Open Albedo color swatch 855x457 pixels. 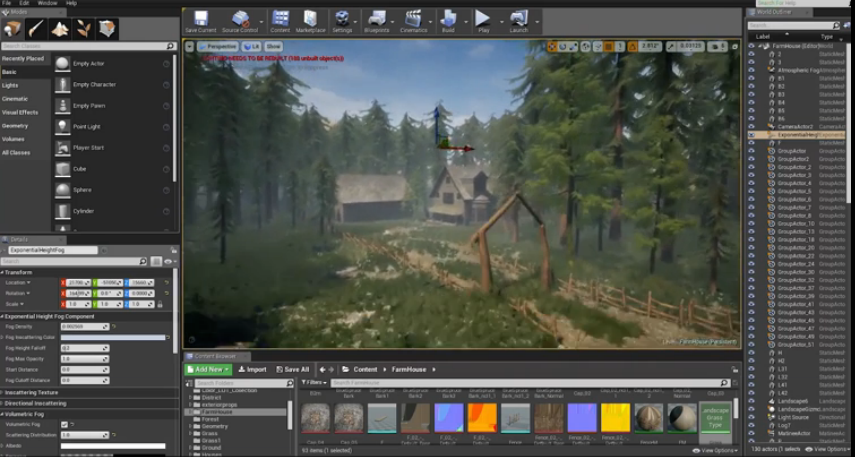pos(113,446)
